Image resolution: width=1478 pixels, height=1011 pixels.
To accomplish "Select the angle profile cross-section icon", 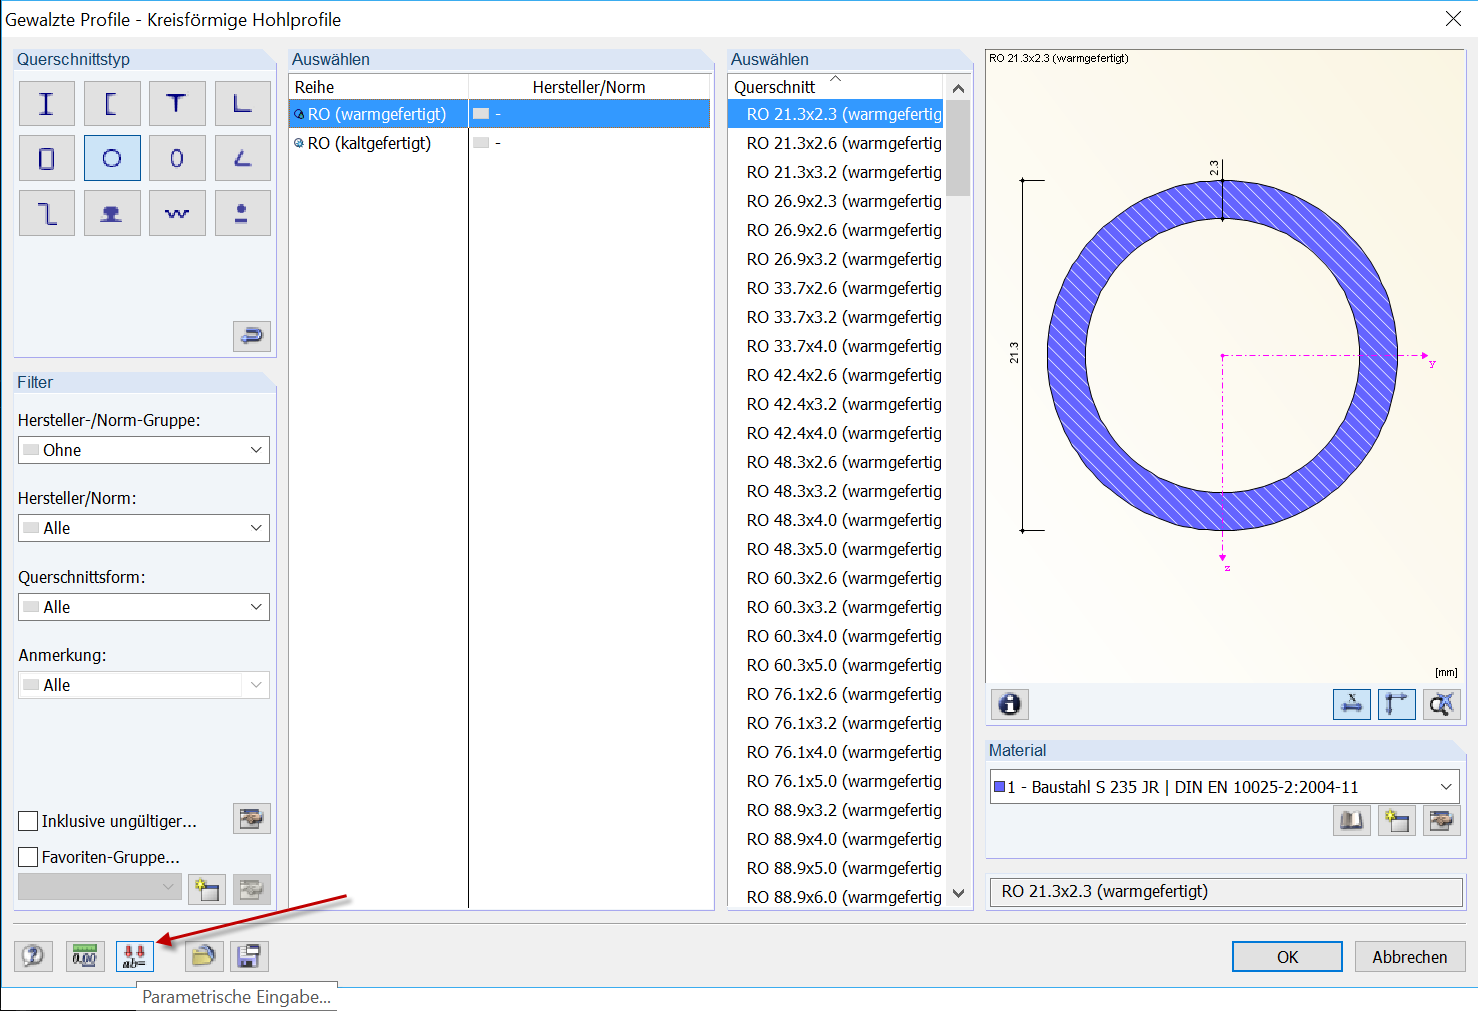I will pos(242,103).
